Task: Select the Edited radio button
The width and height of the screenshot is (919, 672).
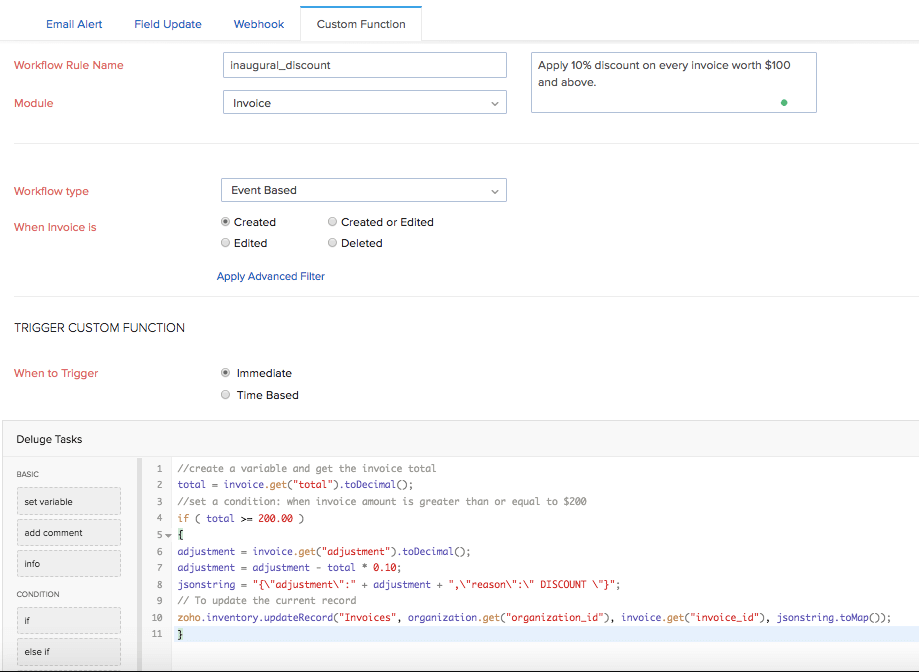Action: click(225, 242)
